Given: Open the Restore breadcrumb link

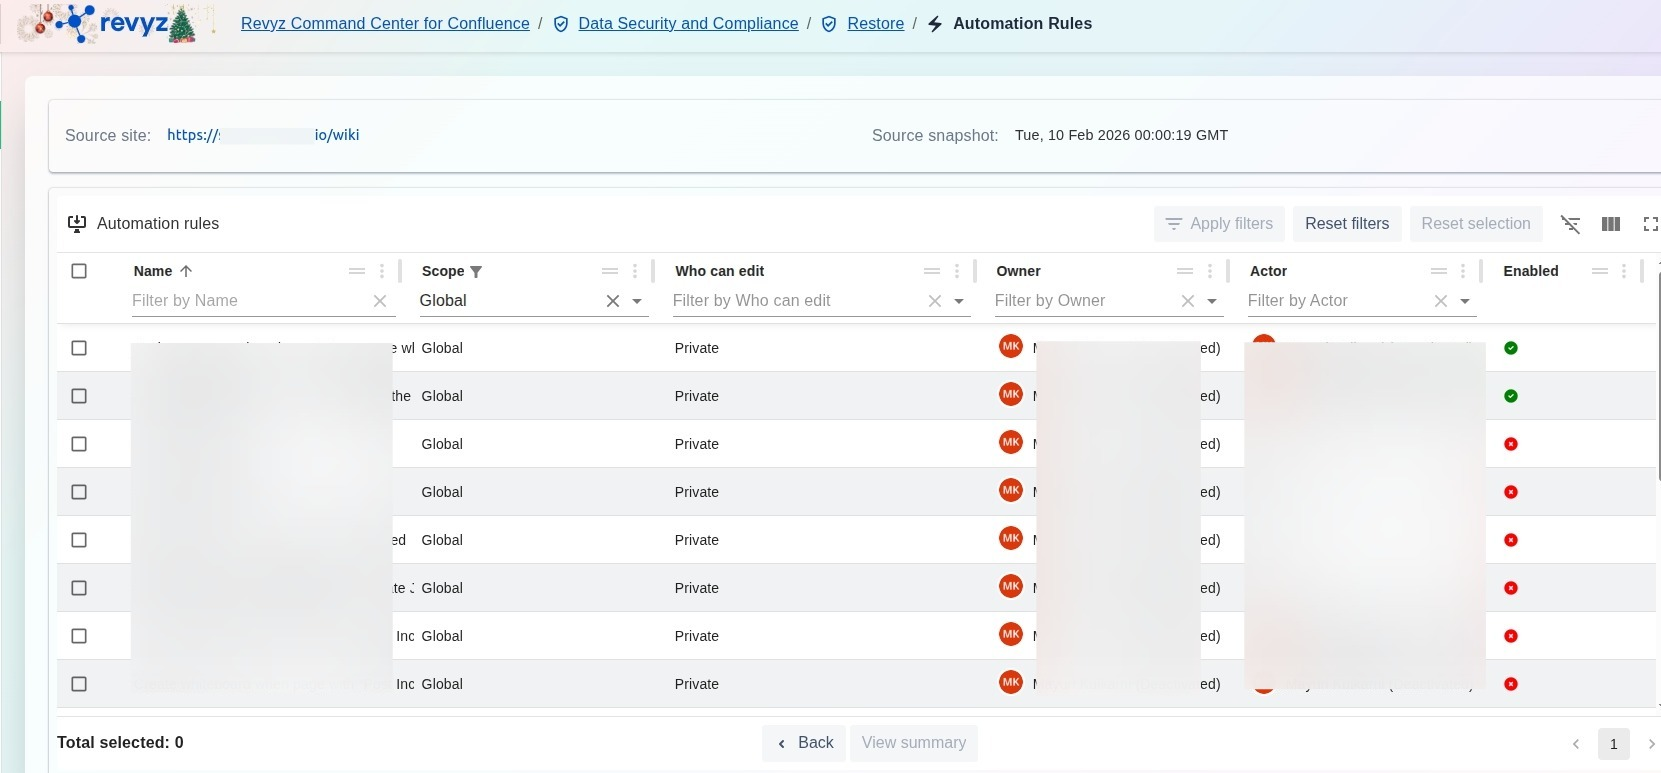Looking at the screenshot, I should [x=875, y=24].
